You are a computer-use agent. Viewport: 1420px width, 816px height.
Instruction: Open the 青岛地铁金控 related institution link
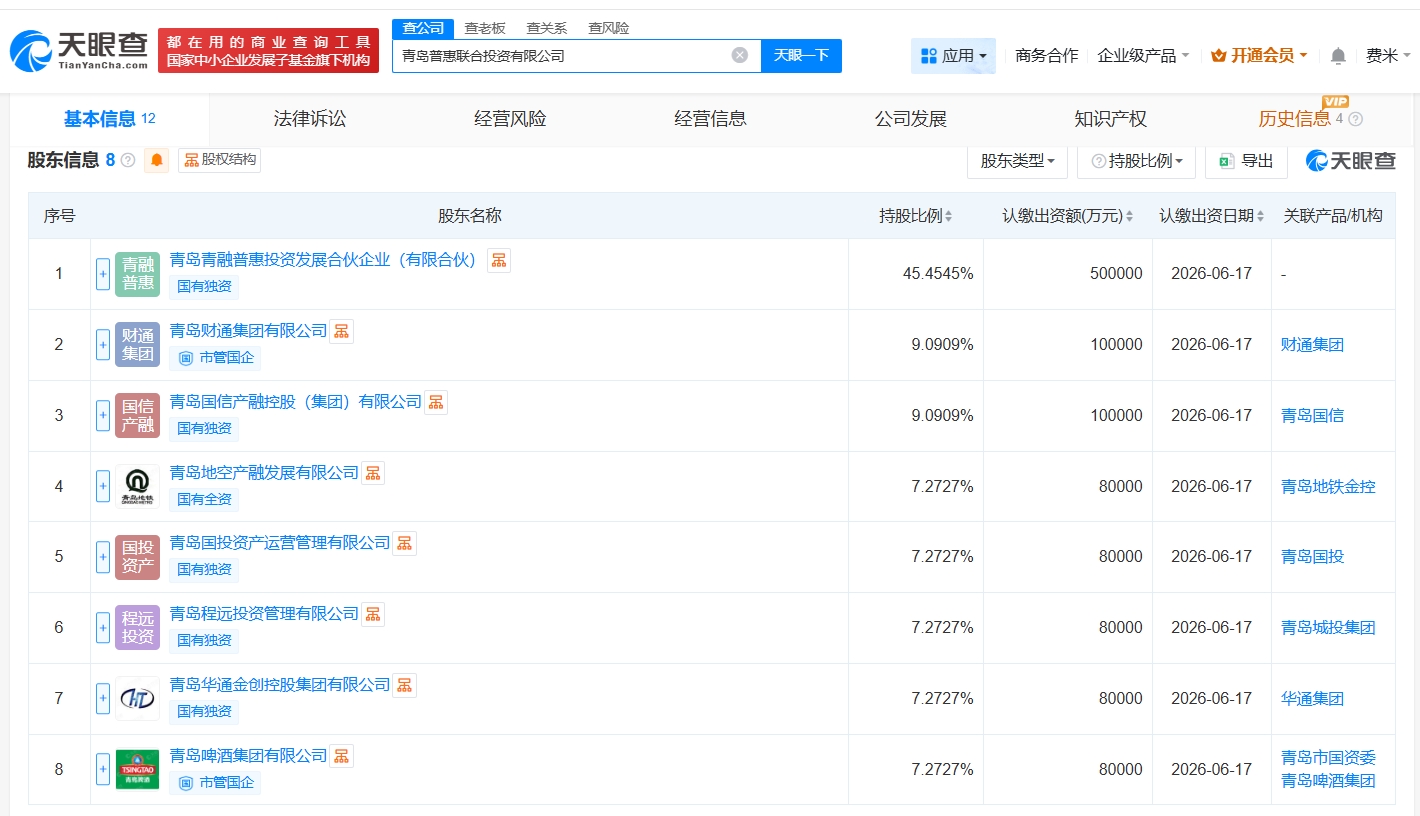point(1328,487)
